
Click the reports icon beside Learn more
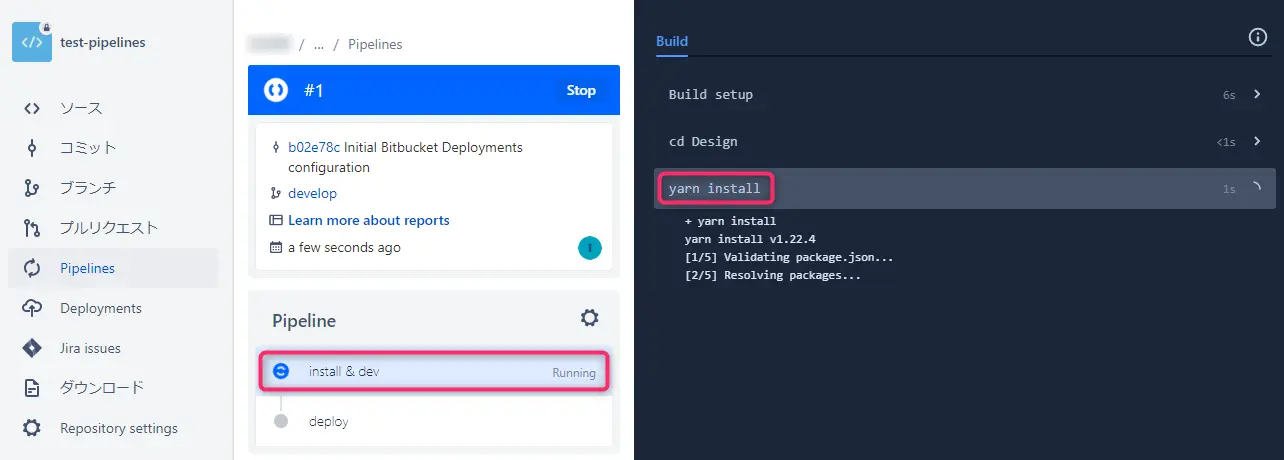pos(276,220)
